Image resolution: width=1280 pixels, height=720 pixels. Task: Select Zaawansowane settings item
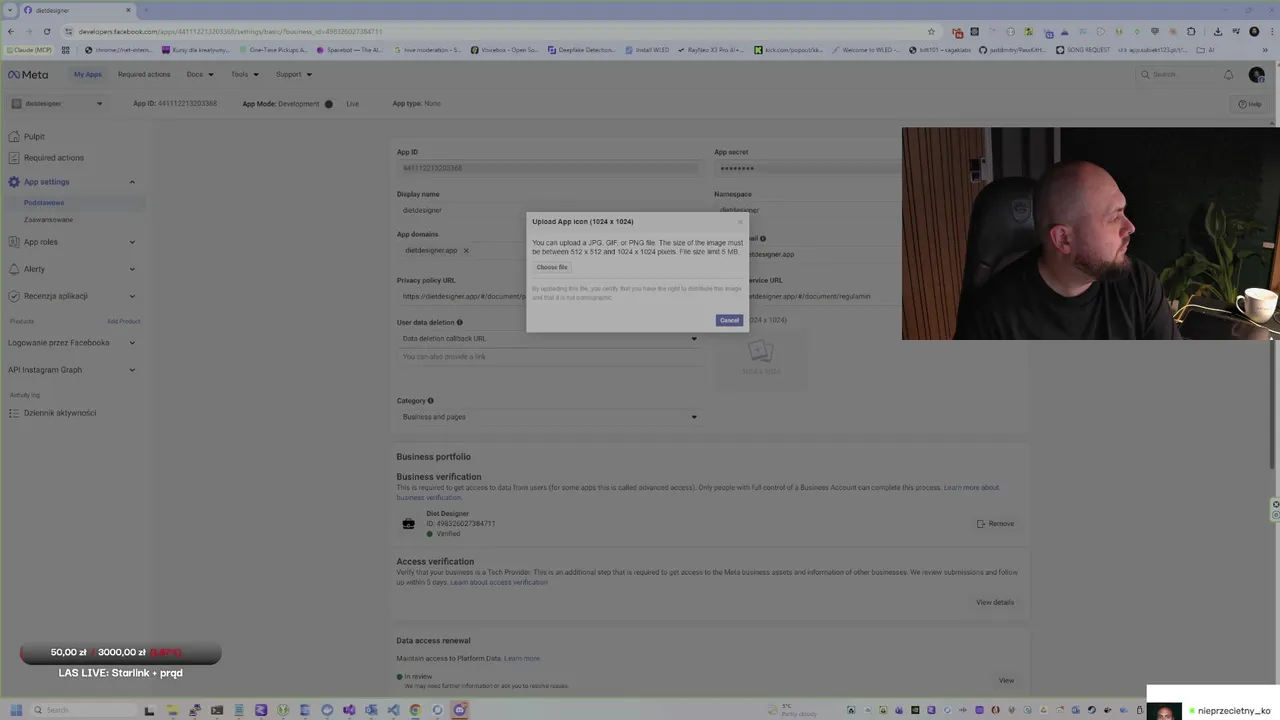48,219
